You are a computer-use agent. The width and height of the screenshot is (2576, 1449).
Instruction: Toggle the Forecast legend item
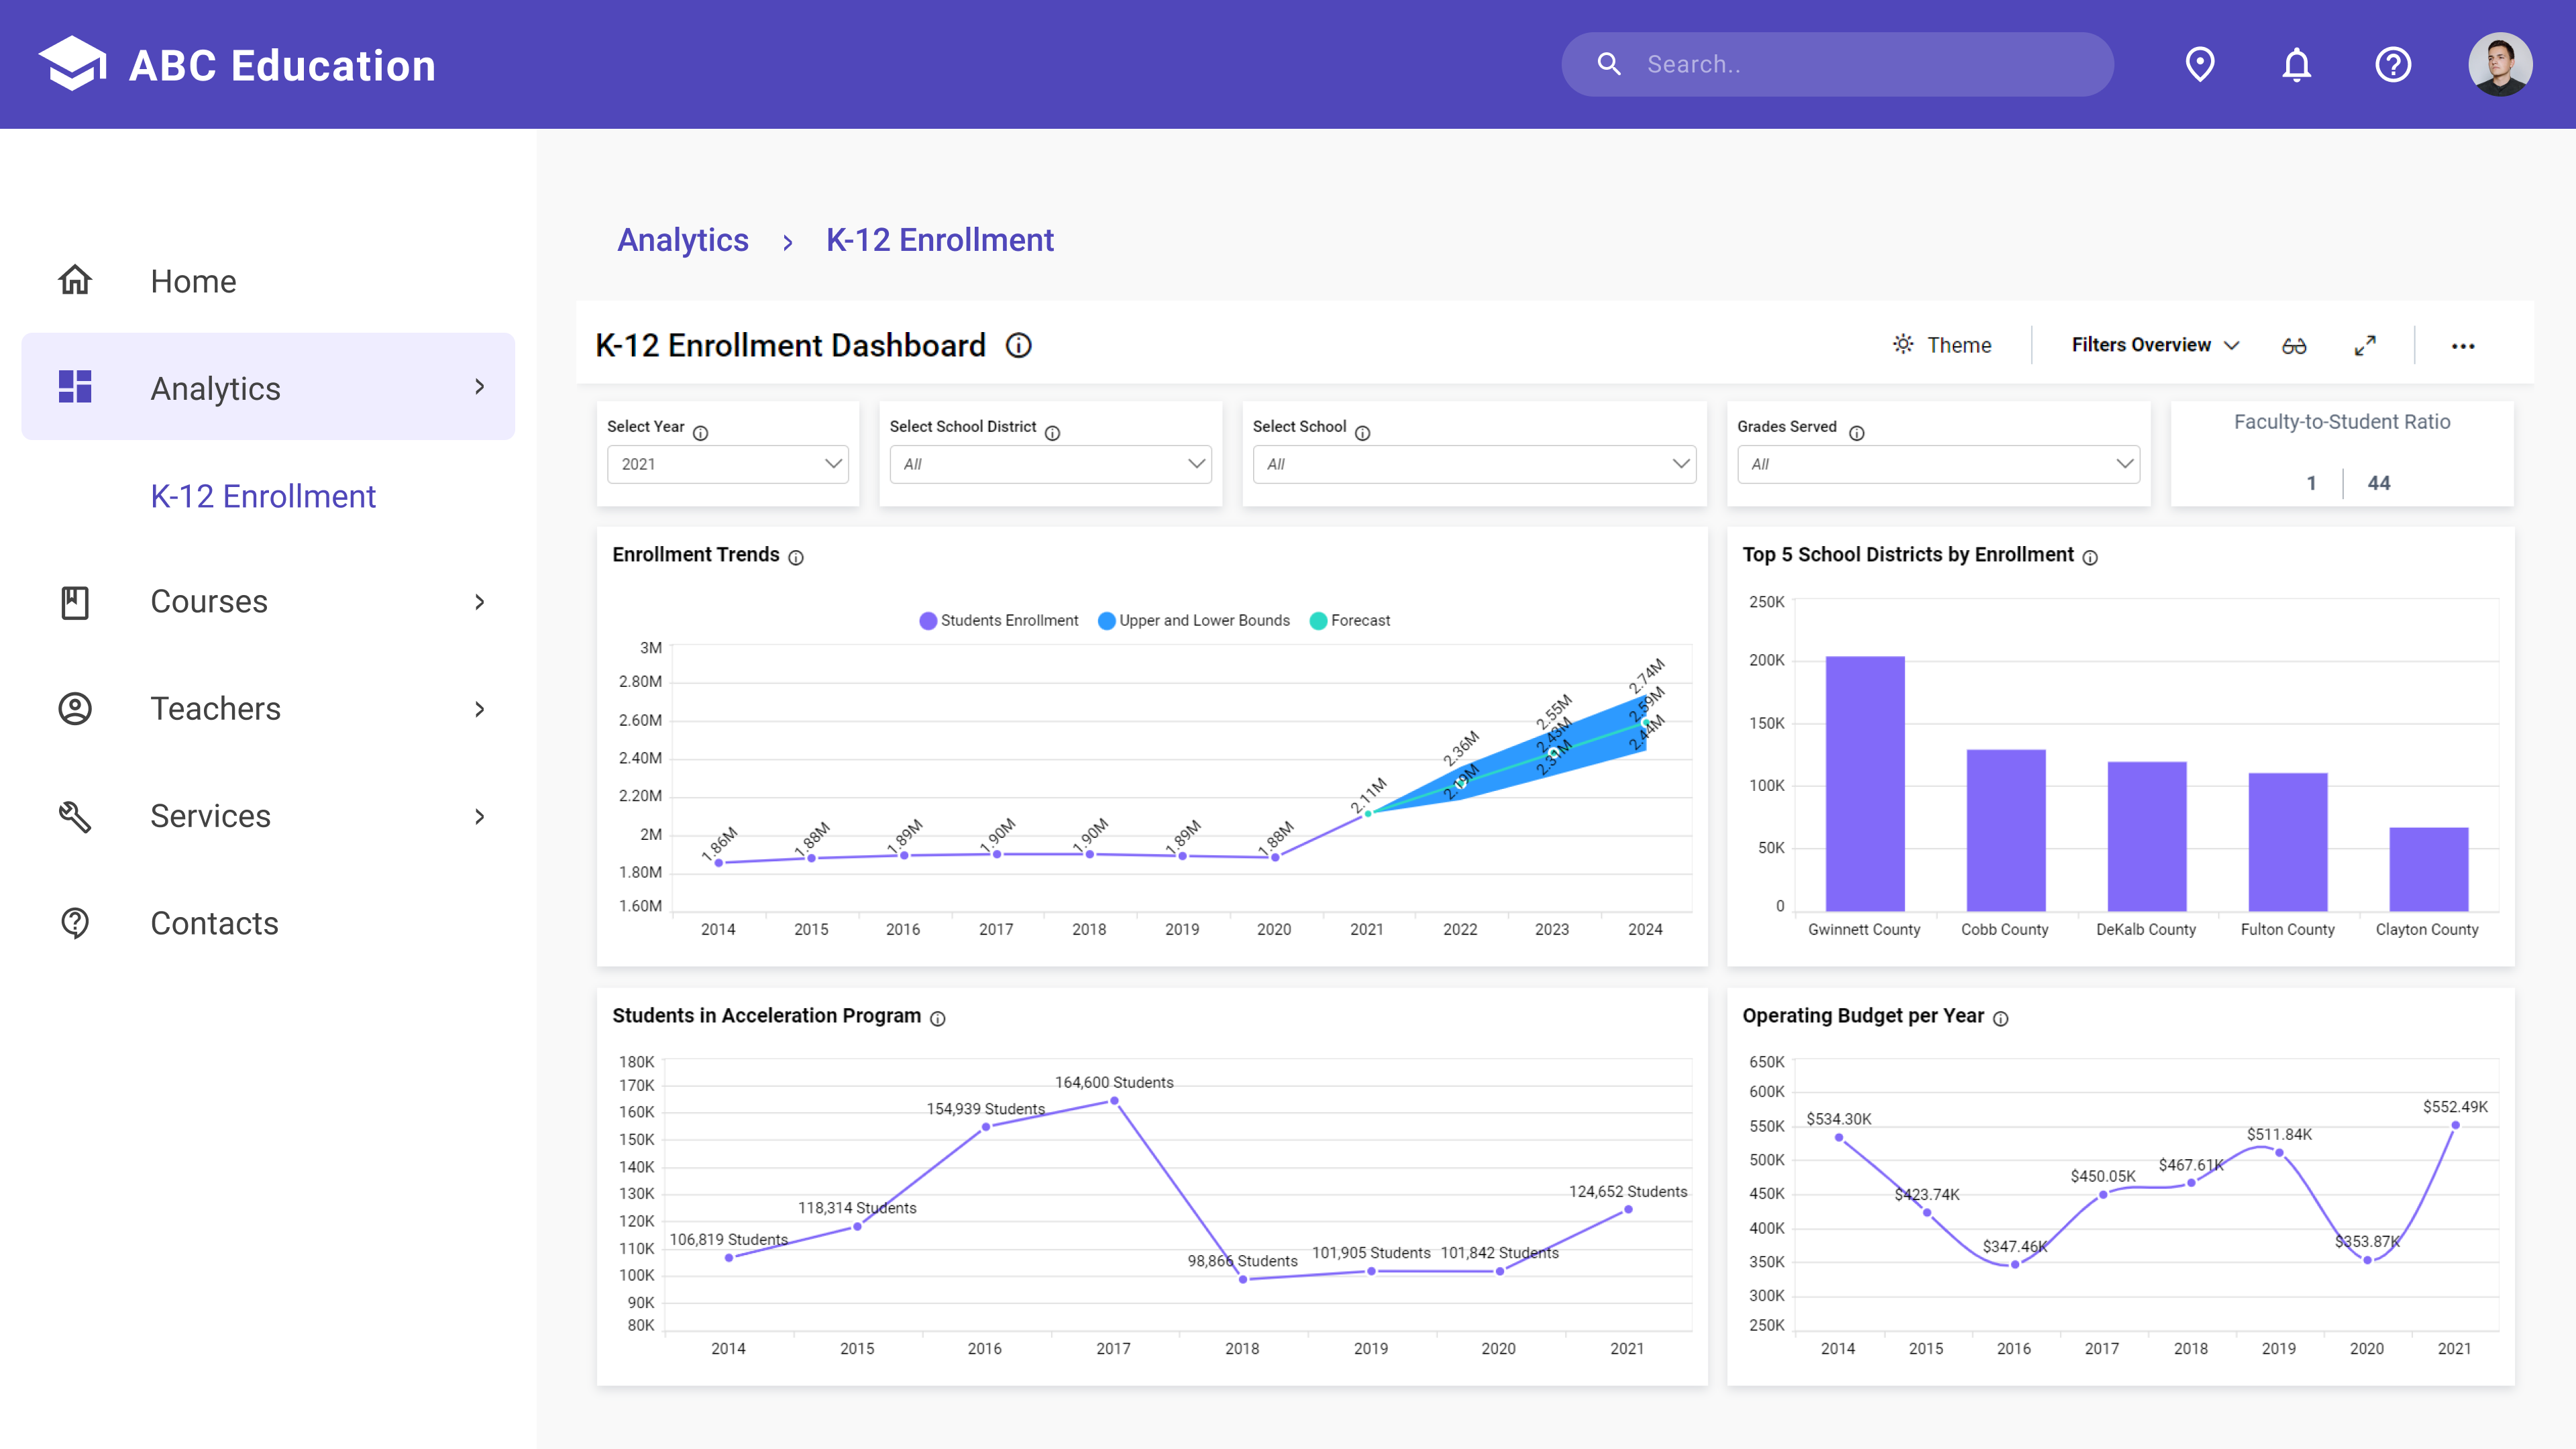click(1349, 620)
